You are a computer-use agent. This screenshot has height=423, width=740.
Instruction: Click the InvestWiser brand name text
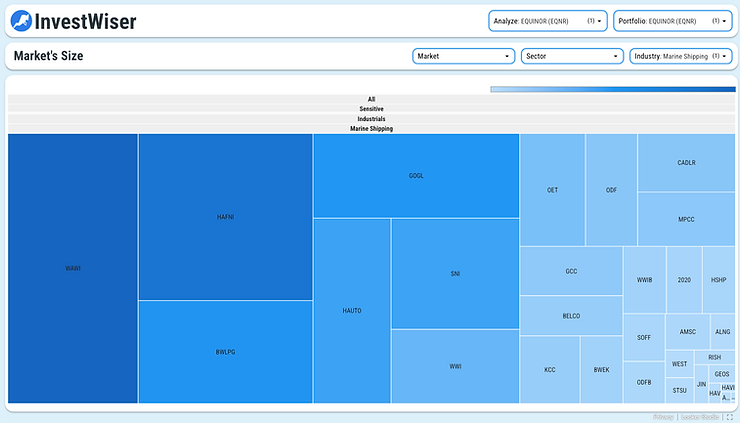(85, 21)
